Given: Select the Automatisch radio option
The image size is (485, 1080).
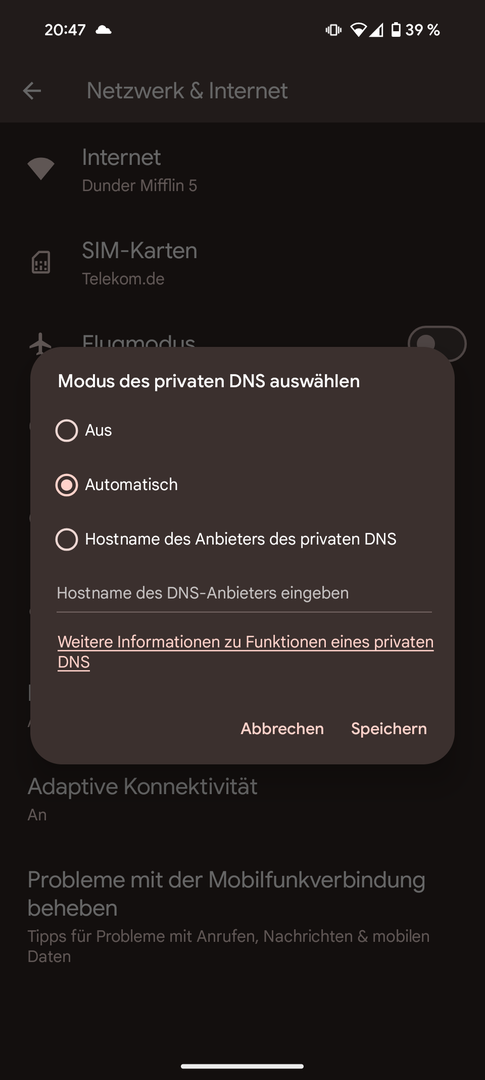Looking at the screenshot, I should coord(67,485).
